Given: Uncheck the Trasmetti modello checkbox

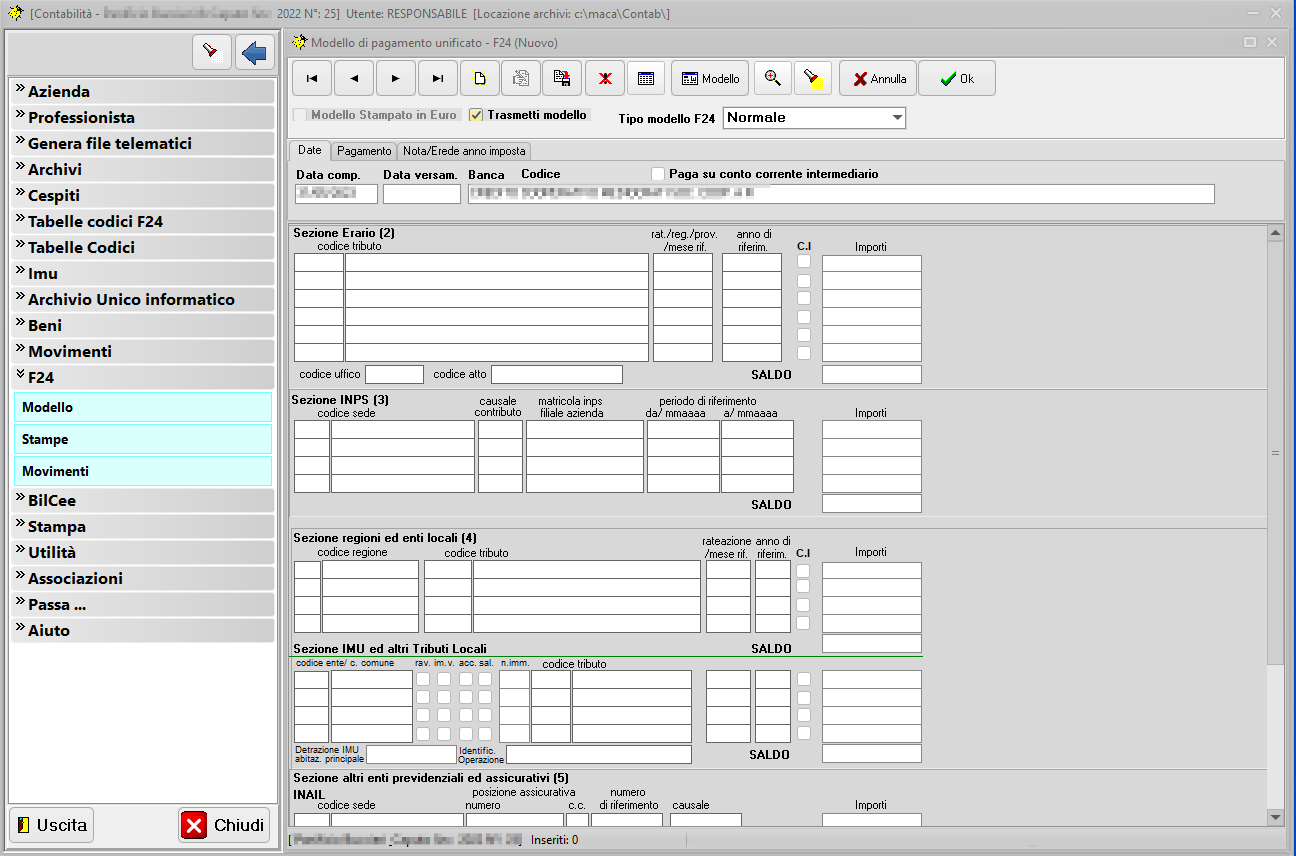Looking at the screenshot, I should point(477,115).
